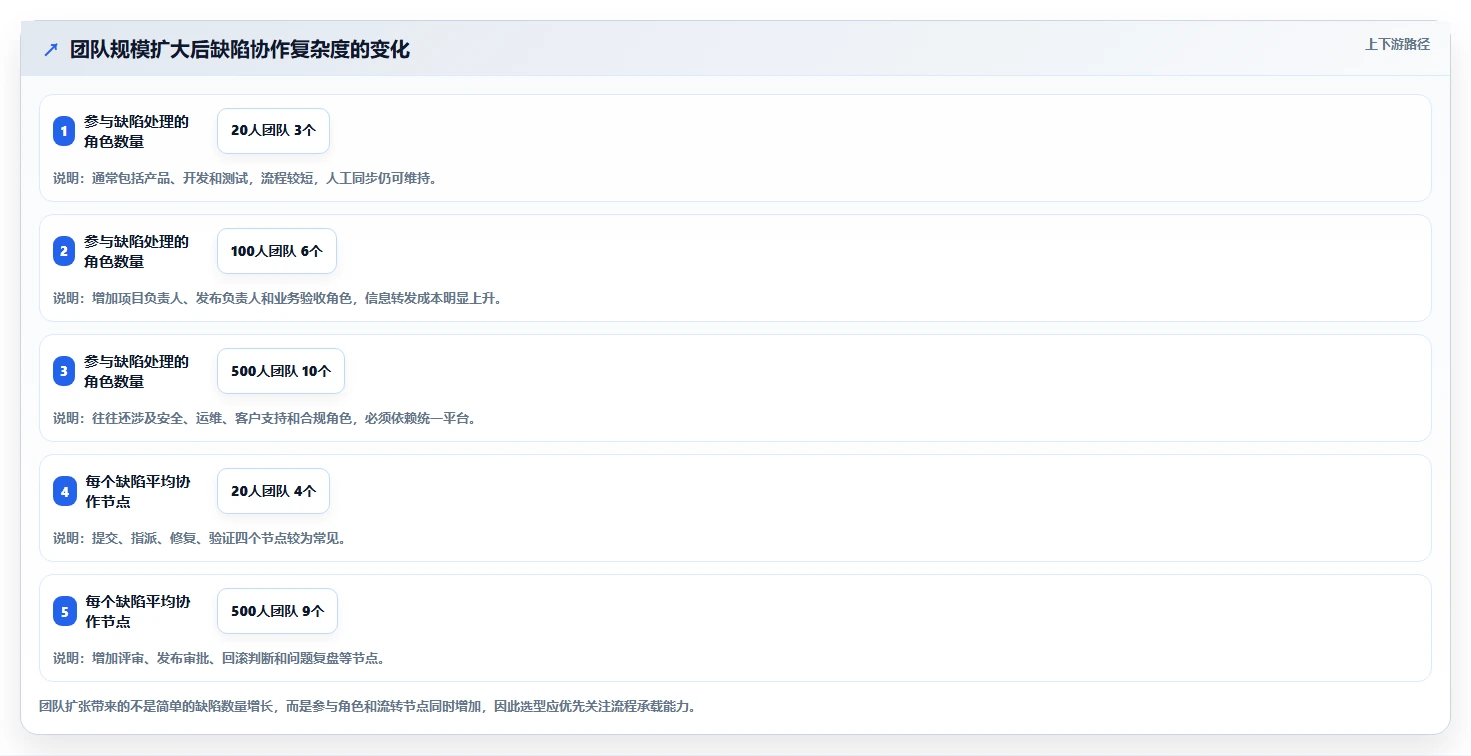
Task: Select the 20人团队 4个 value chip
Action: 273,491
